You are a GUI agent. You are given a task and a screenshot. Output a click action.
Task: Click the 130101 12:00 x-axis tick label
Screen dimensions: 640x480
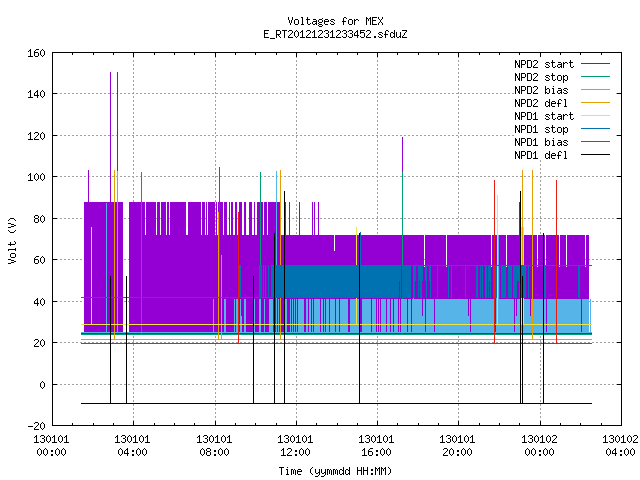pyautogui.click(x=295, y=446)
